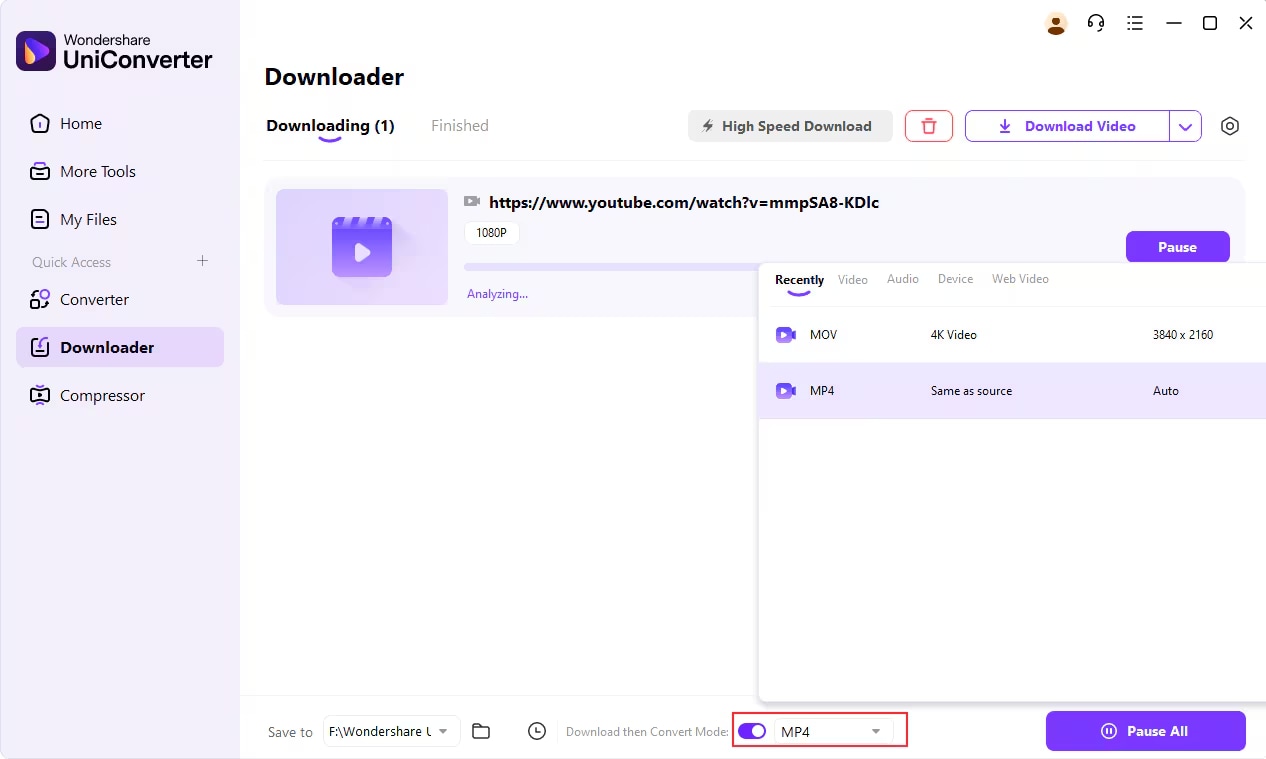Expand the Download Video arrow dropdown
The width and height of the screenshot is (1266, 759).
coord(1185,126)
